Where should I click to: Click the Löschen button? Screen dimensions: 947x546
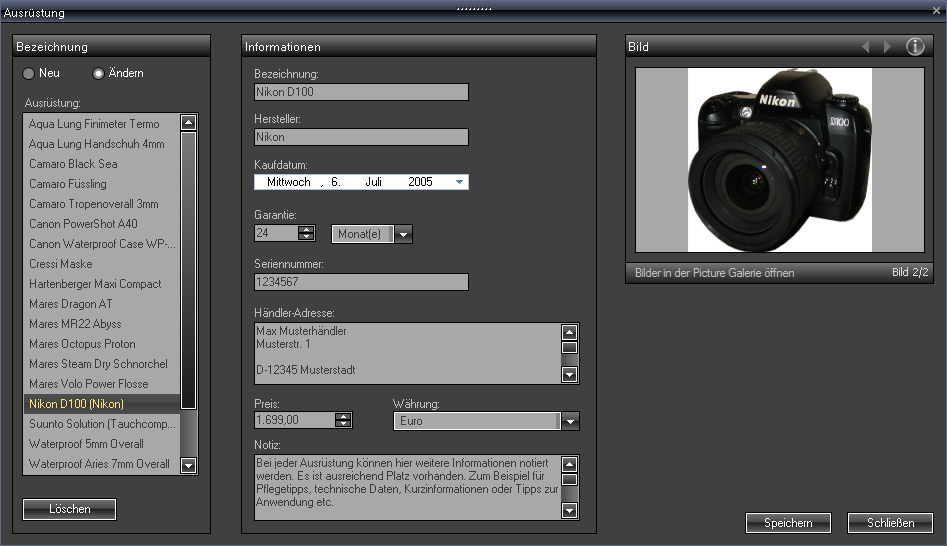[x=70, y=509]
